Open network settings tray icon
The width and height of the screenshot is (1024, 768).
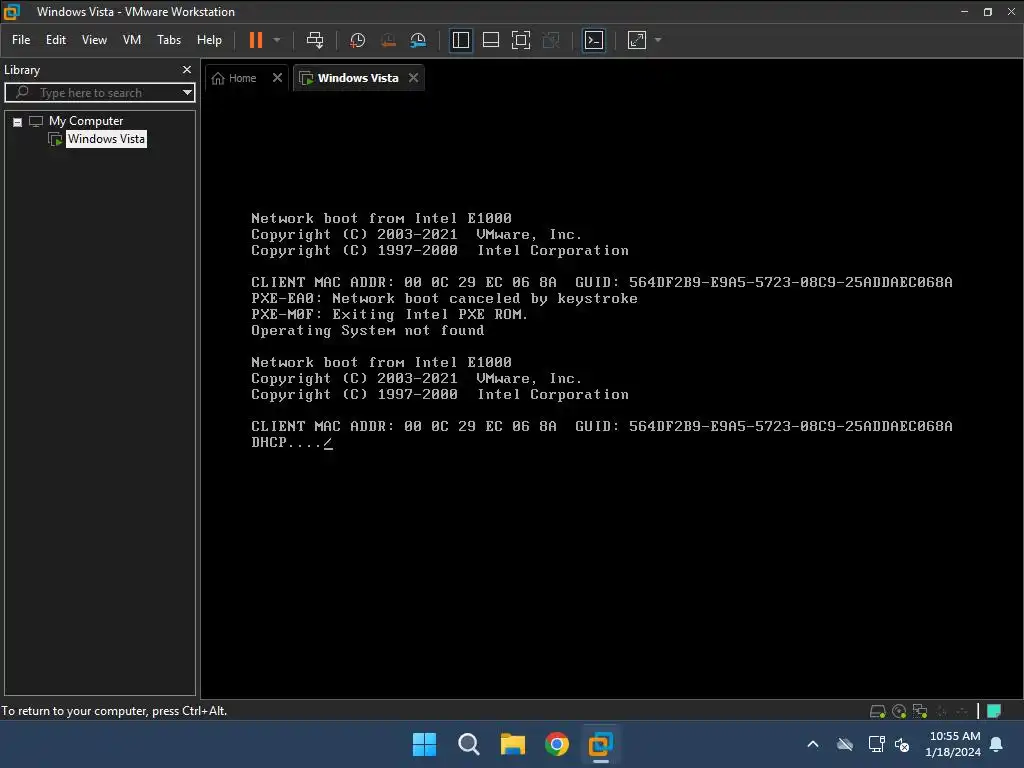pos(876,744)
